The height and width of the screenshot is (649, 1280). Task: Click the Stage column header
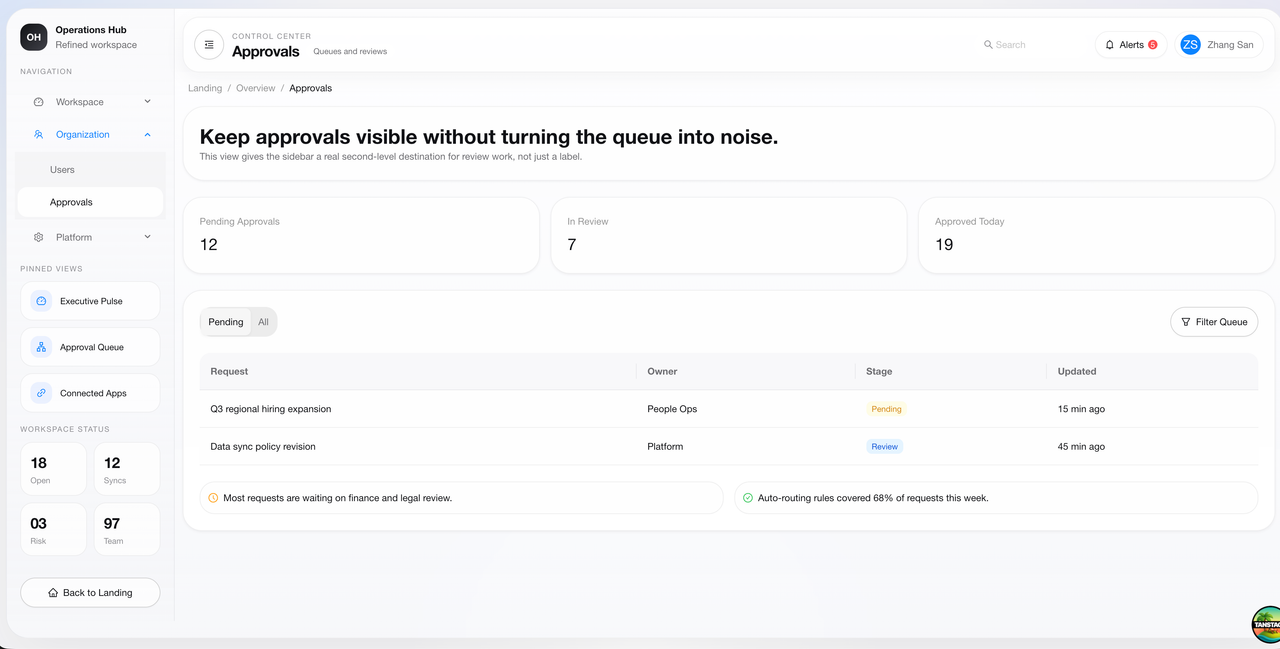point(951,371)
